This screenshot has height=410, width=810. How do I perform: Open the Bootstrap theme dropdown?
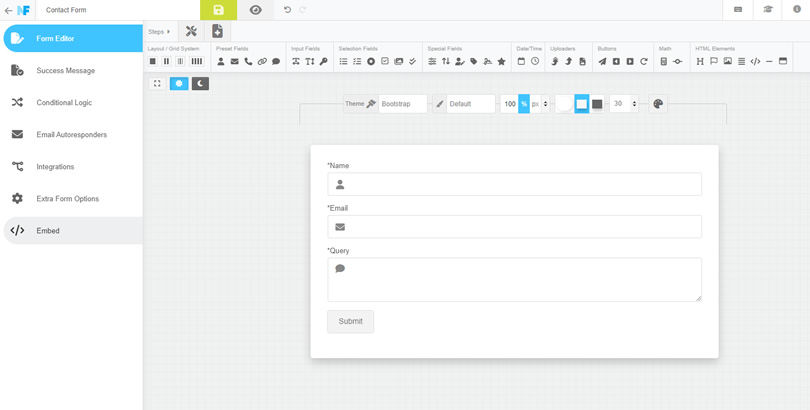pos(403,104)
